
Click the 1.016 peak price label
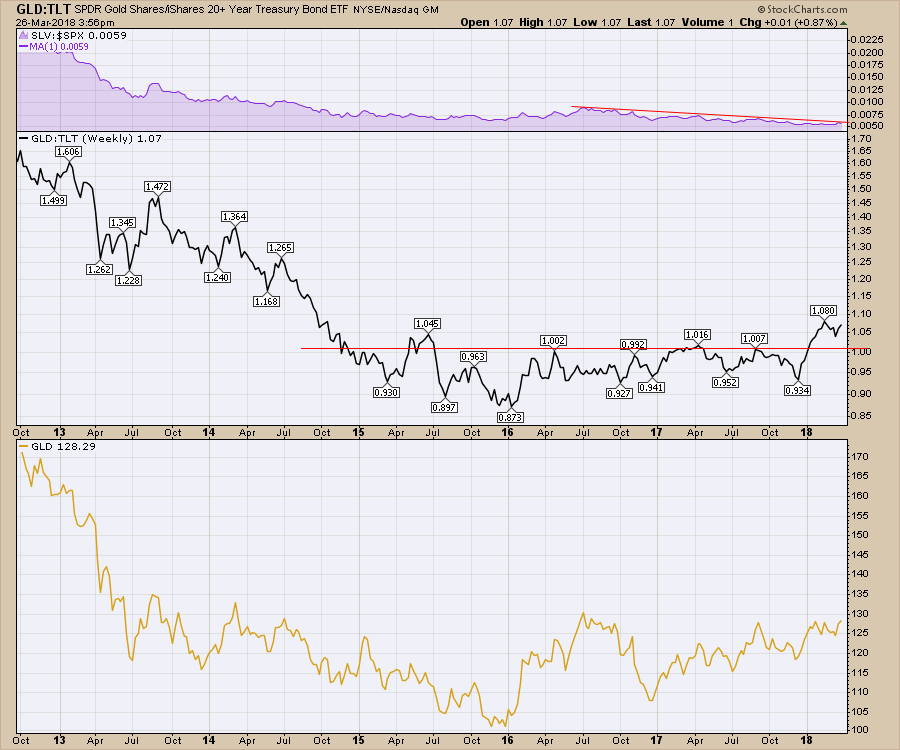pyautogui.click(x=697, y=335)
